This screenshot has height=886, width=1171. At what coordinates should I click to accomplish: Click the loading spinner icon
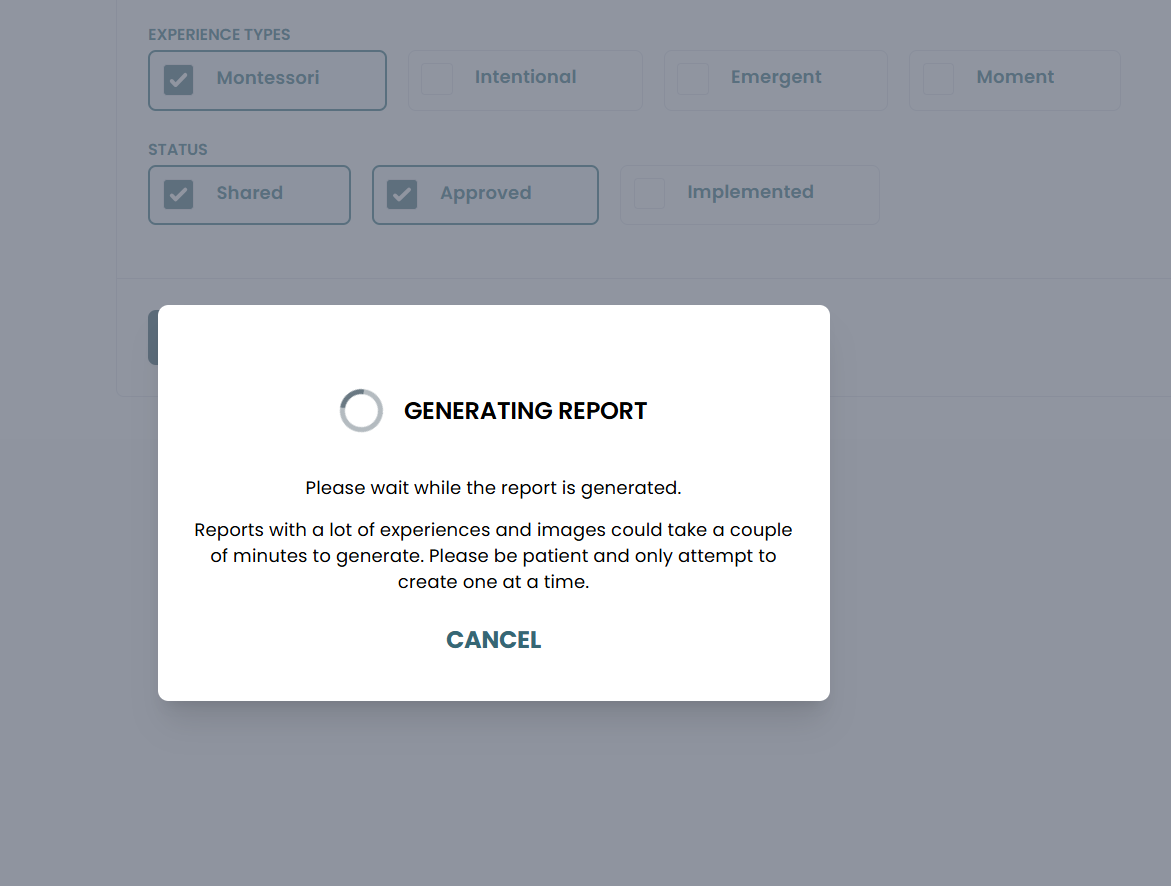(x=361, y=411)
